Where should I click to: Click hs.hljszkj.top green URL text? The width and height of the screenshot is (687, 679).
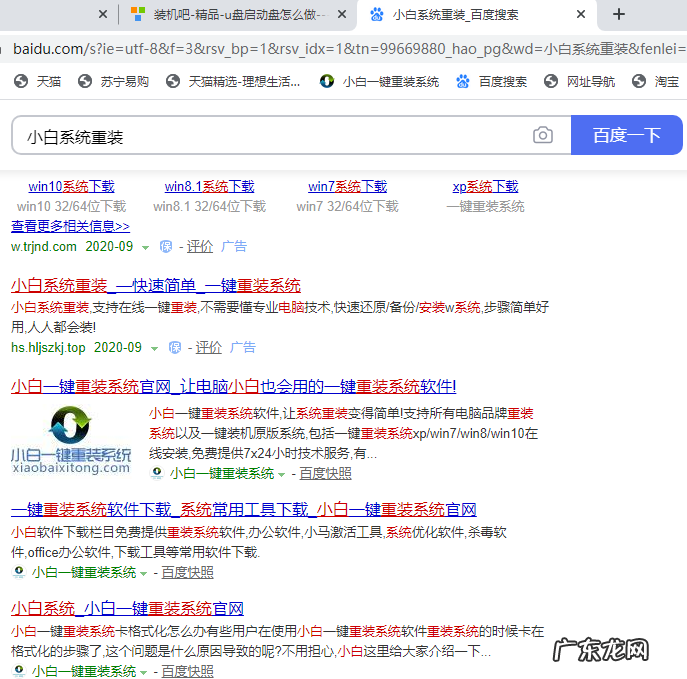[x=48, y=348]
